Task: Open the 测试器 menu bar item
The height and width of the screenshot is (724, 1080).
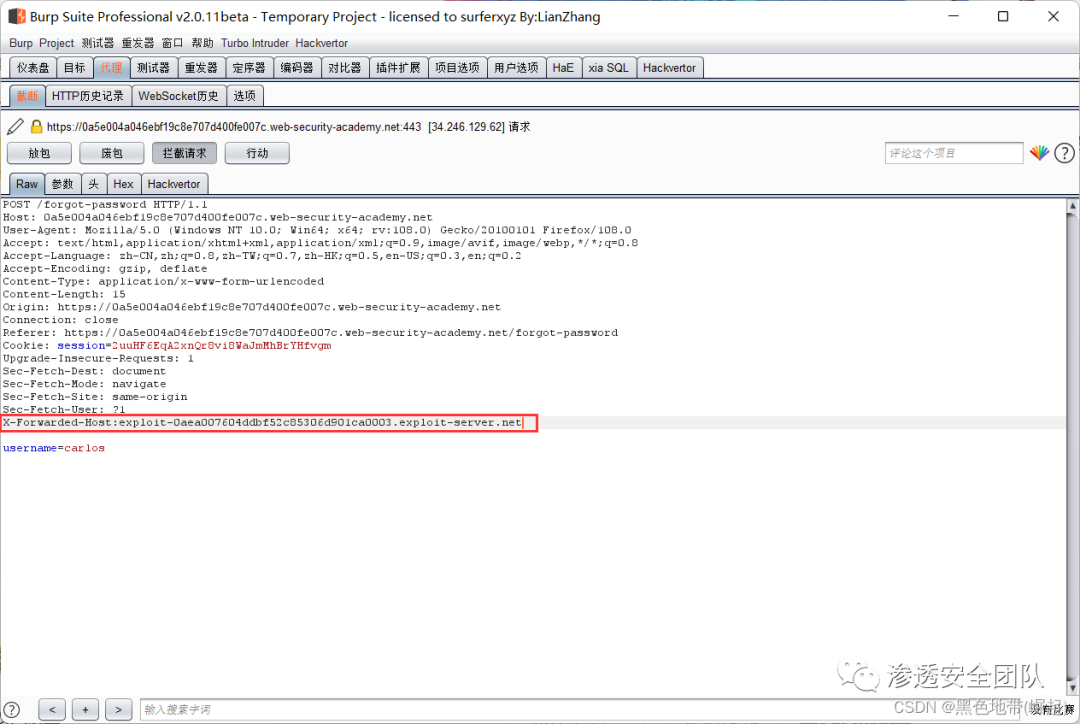Action: [x=98, y=43]
